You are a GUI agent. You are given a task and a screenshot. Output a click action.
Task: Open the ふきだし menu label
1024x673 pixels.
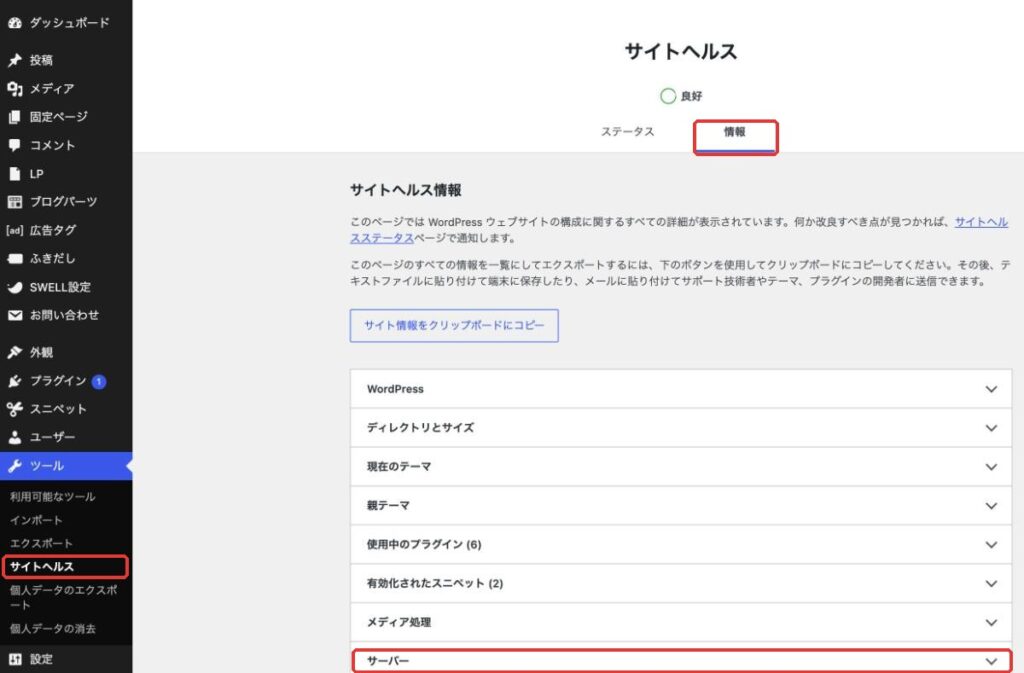coord(52,258)
